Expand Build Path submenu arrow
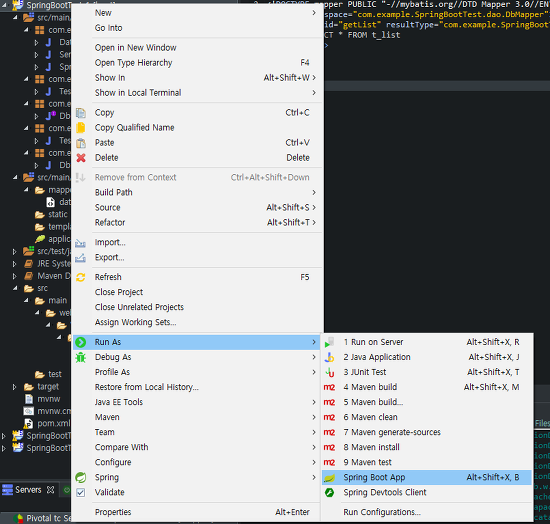The width and height of the screenshot is (550, 524). click(314, 193)
